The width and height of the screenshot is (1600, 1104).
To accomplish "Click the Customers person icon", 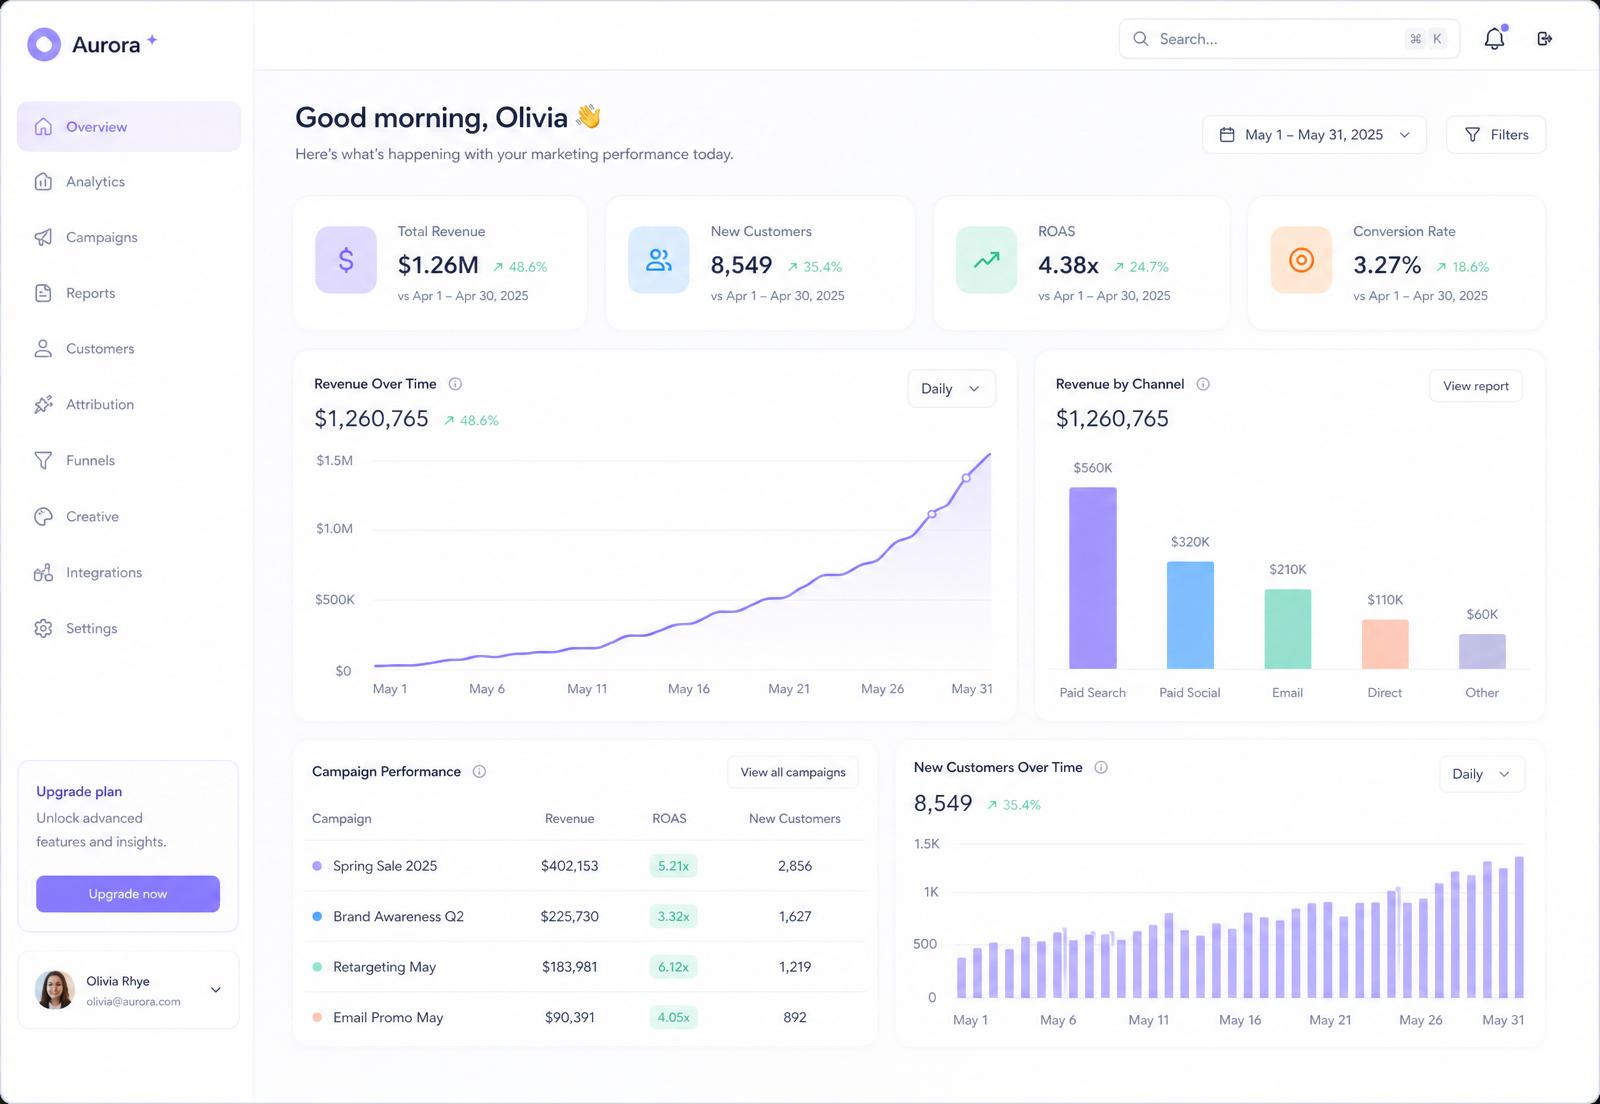I will (43, 349).
